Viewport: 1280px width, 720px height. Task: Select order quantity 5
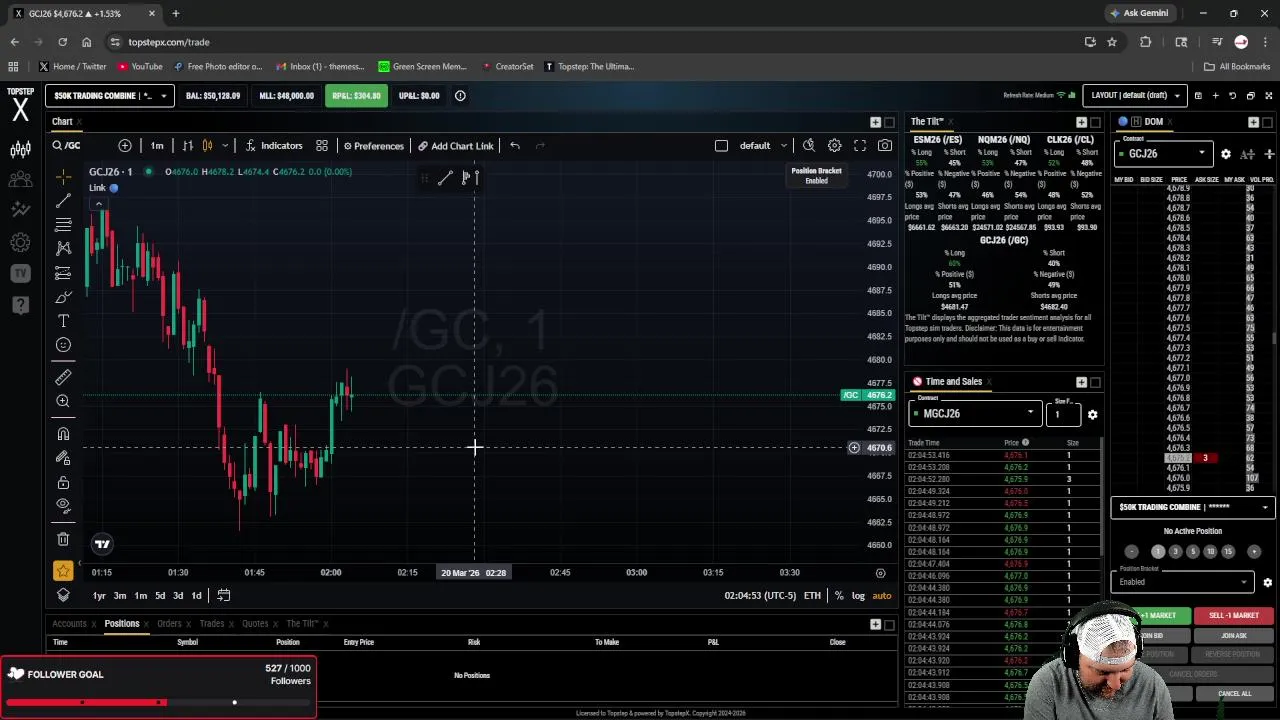1192,552
